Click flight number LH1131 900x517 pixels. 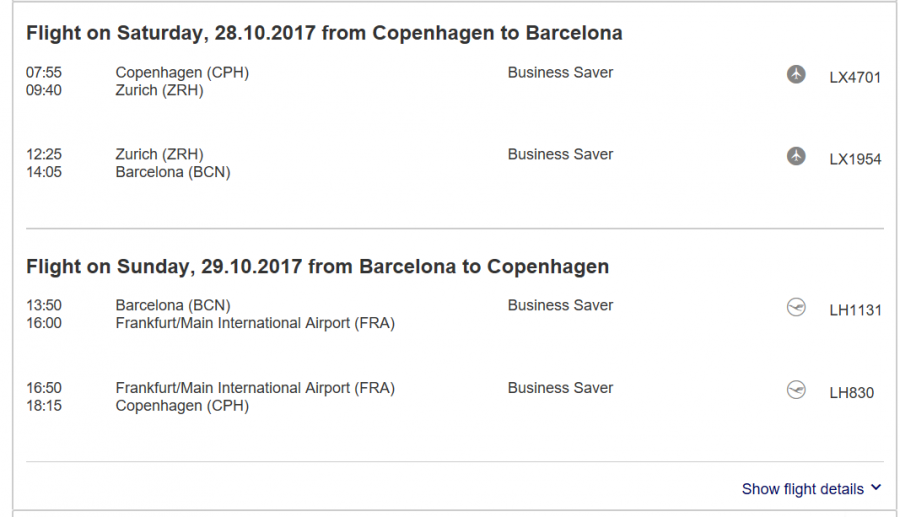855,310
